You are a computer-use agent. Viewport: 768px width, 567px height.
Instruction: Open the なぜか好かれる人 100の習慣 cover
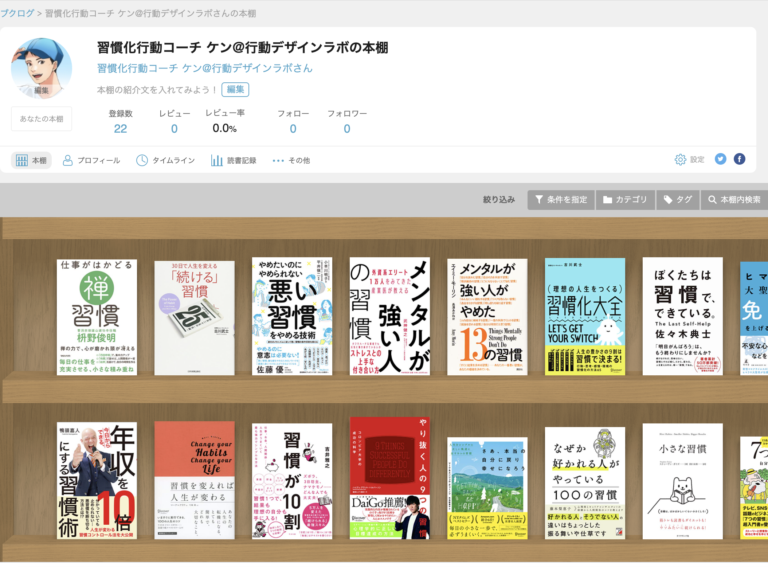point(585,483)
